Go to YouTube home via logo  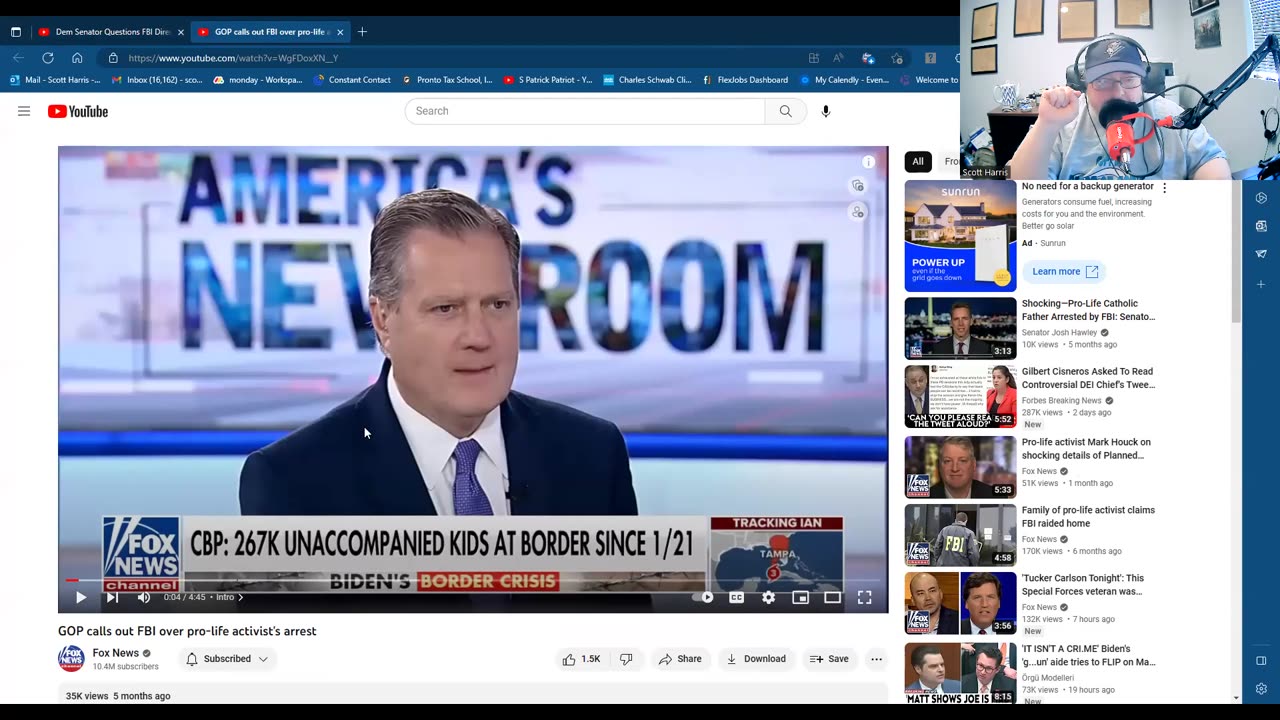tap(78, 111)
